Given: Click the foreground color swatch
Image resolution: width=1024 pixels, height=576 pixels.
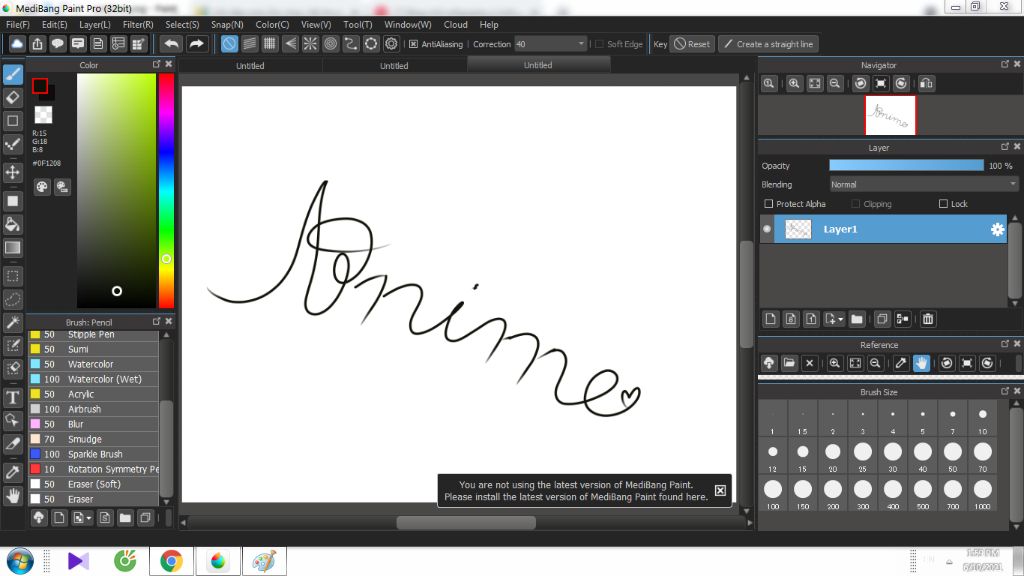Looking at the screenshot, I should (x=40, y=86).
